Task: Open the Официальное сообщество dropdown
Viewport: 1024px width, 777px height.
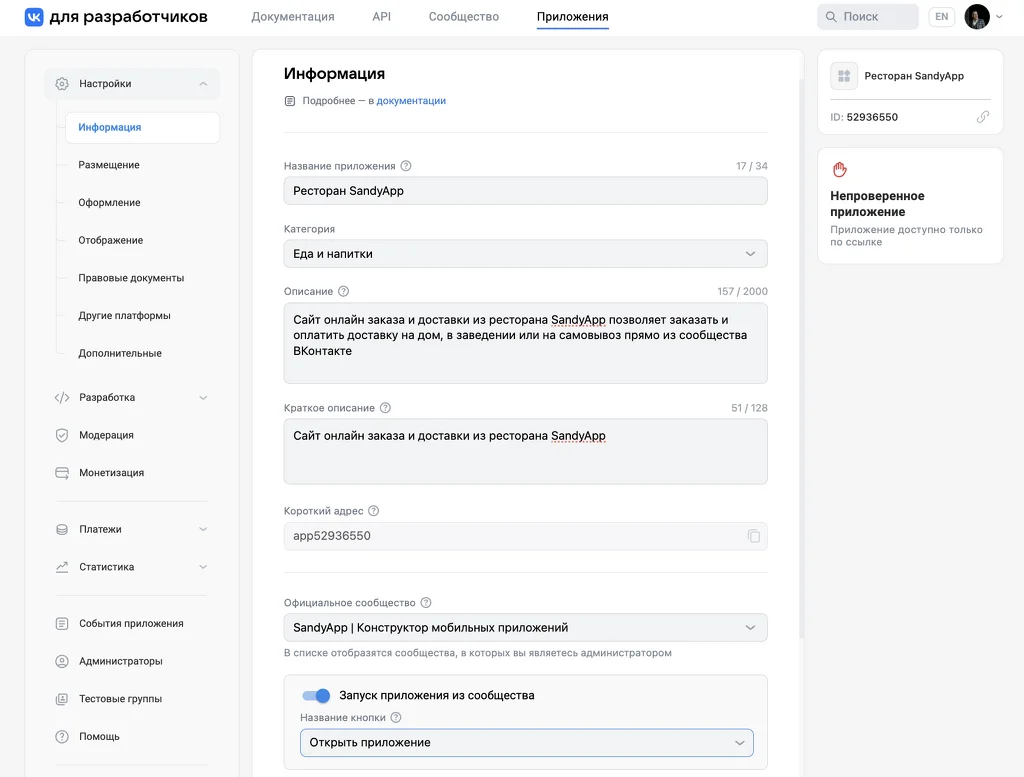Action: click(525, 628)
